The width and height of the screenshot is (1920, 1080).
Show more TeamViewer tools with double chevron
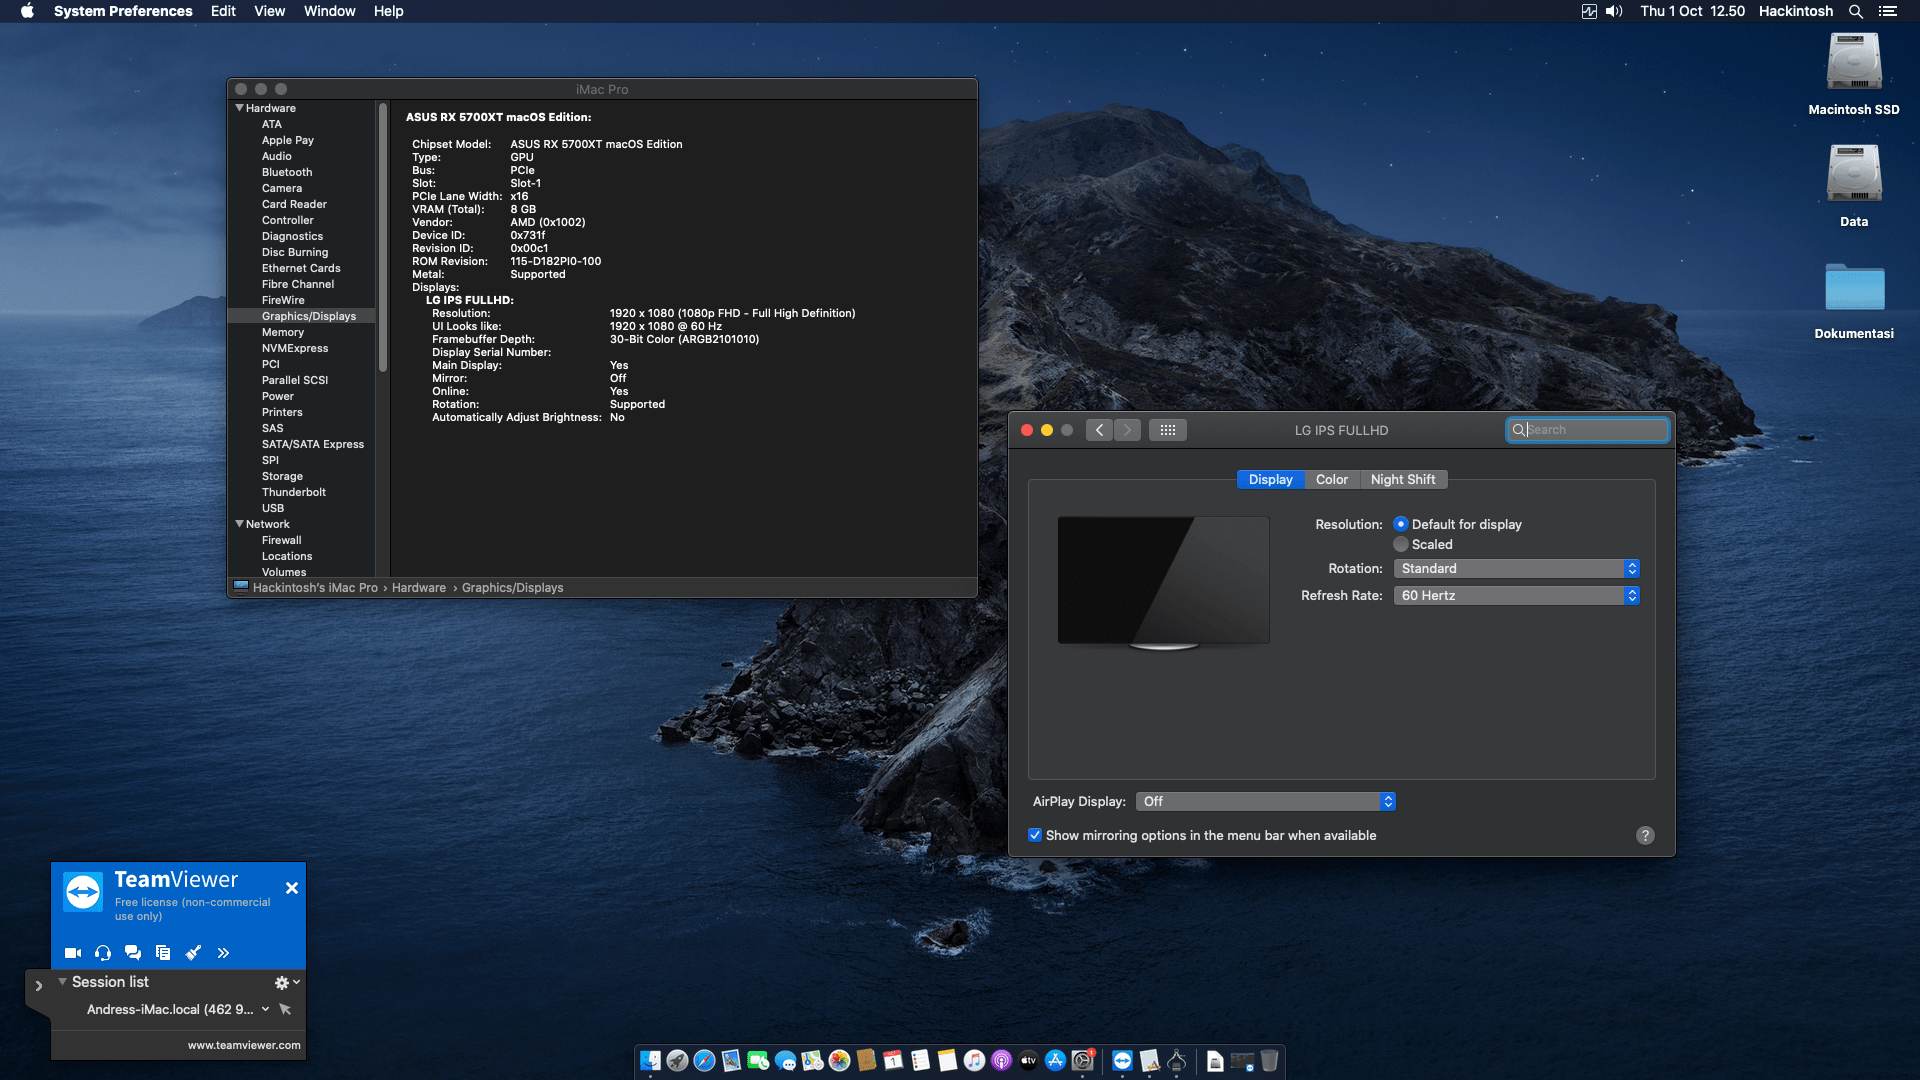click(x=223, y=953)
